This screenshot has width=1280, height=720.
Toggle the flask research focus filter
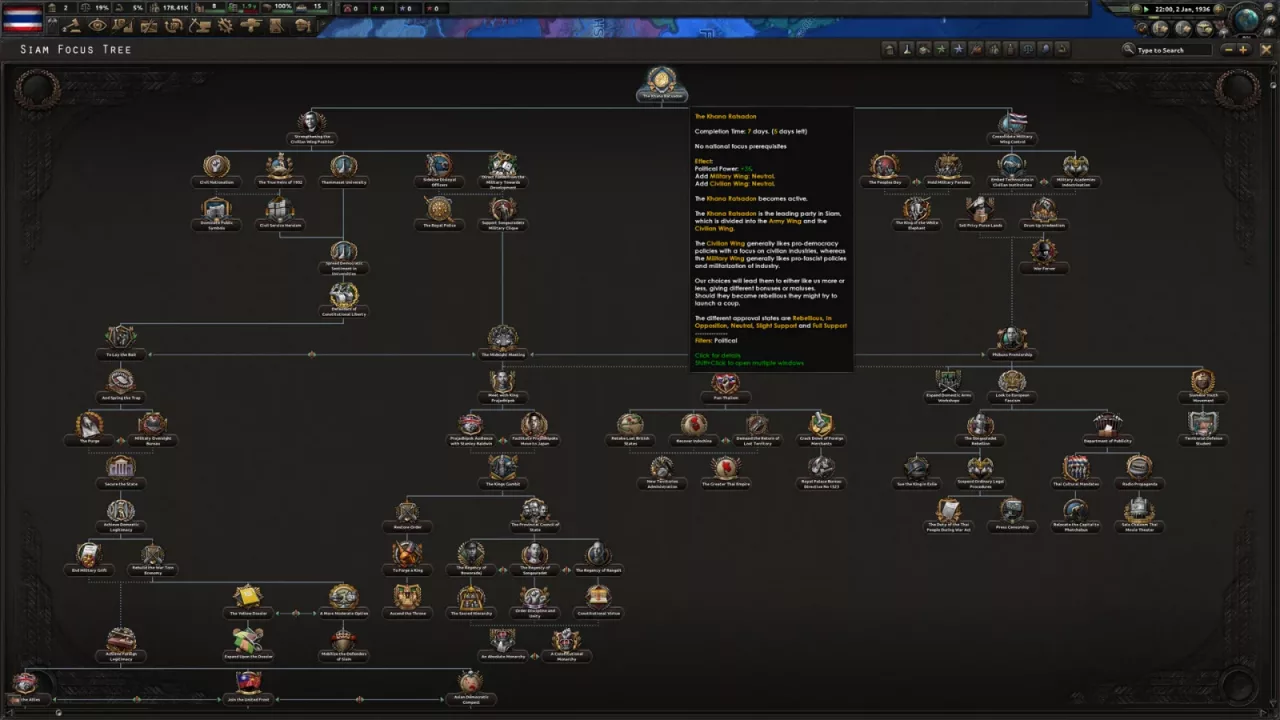point(906,49)
